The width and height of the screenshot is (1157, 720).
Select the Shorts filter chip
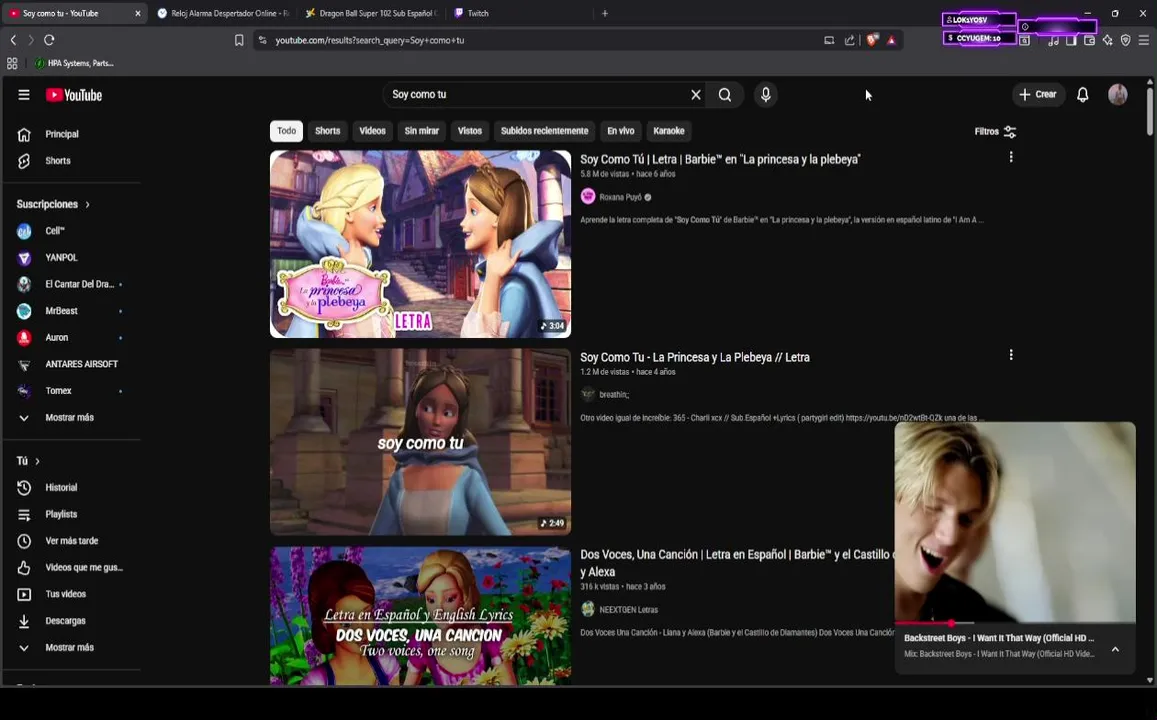click(x=328, y=131)
